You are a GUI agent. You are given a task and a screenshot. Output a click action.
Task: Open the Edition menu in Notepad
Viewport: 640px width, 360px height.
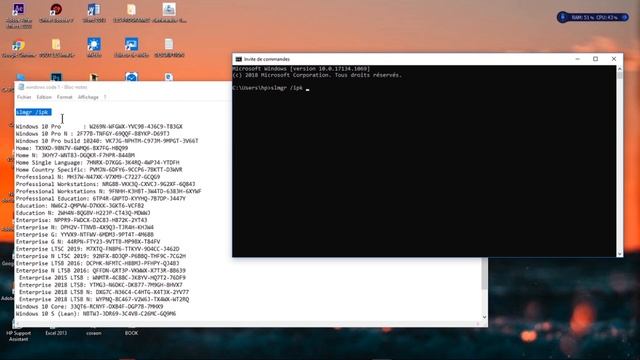pyautogui.click(x=44, y=97)
